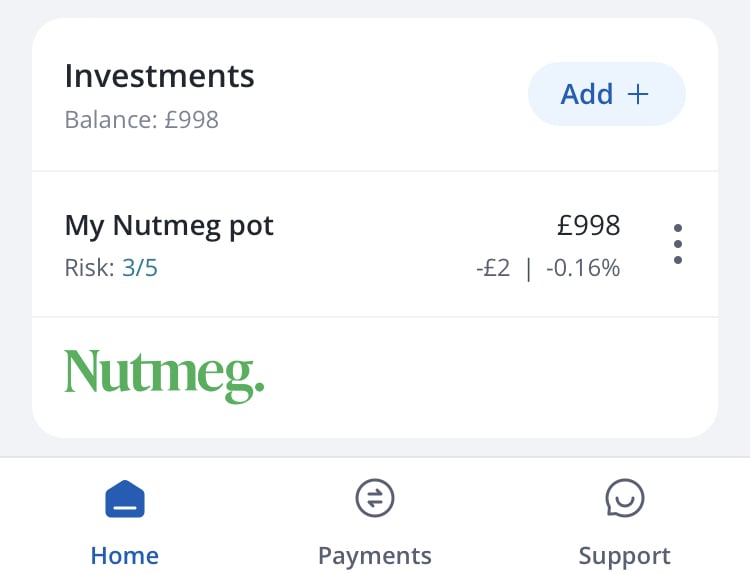
Task: Click the Add investment button
Action: coord(607,94)
